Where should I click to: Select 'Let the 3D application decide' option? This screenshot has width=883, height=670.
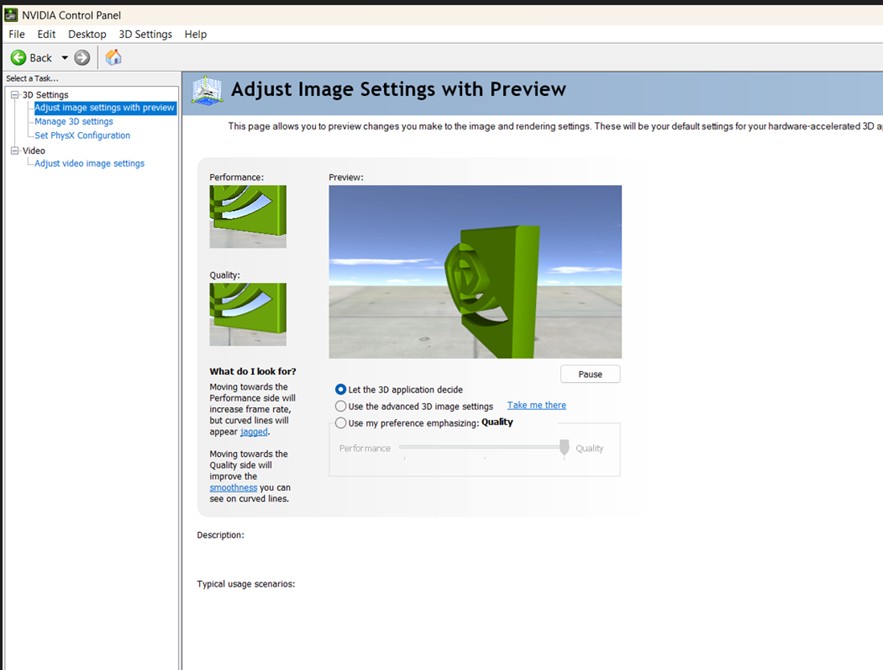(x=341, y=390)
